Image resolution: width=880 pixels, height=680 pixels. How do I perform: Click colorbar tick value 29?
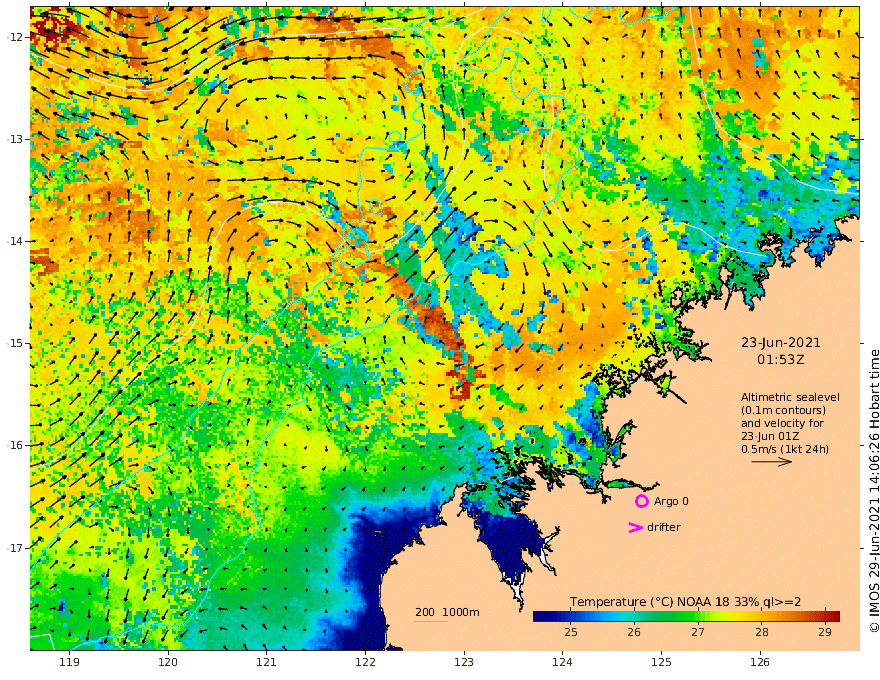pos(824,632)
